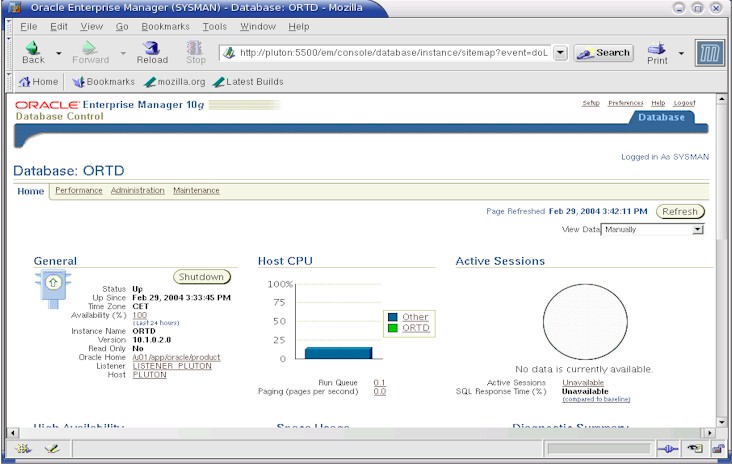Click the Navigator icon in the status bar

tap(23, 449)
